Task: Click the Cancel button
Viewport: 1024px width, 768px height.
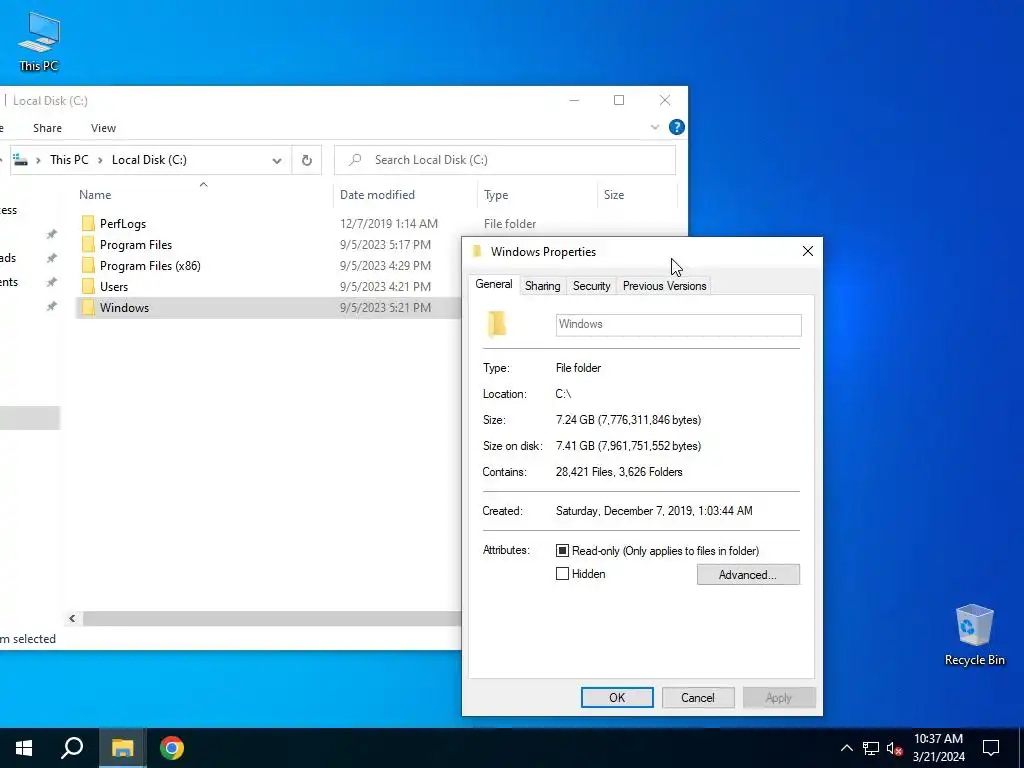Action: coord(698,697)
